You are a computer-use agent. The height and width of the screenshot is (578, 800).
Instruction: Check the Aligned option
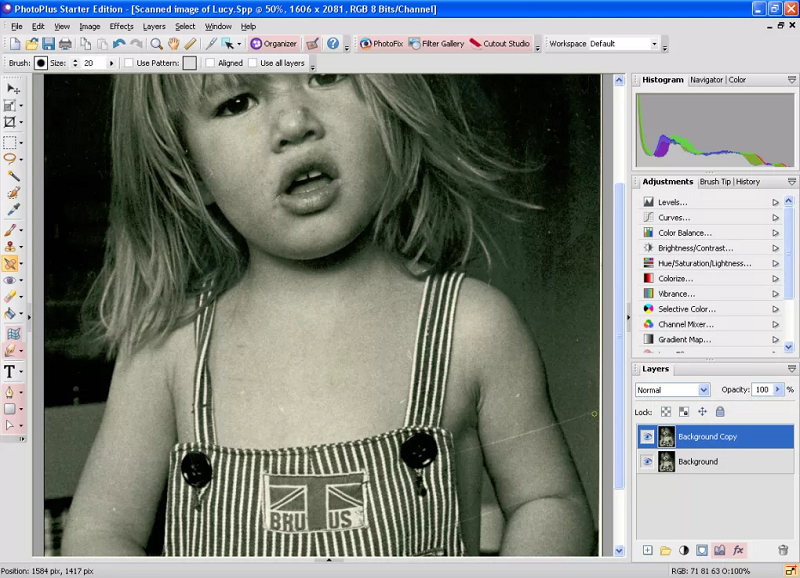pos(210,63)
